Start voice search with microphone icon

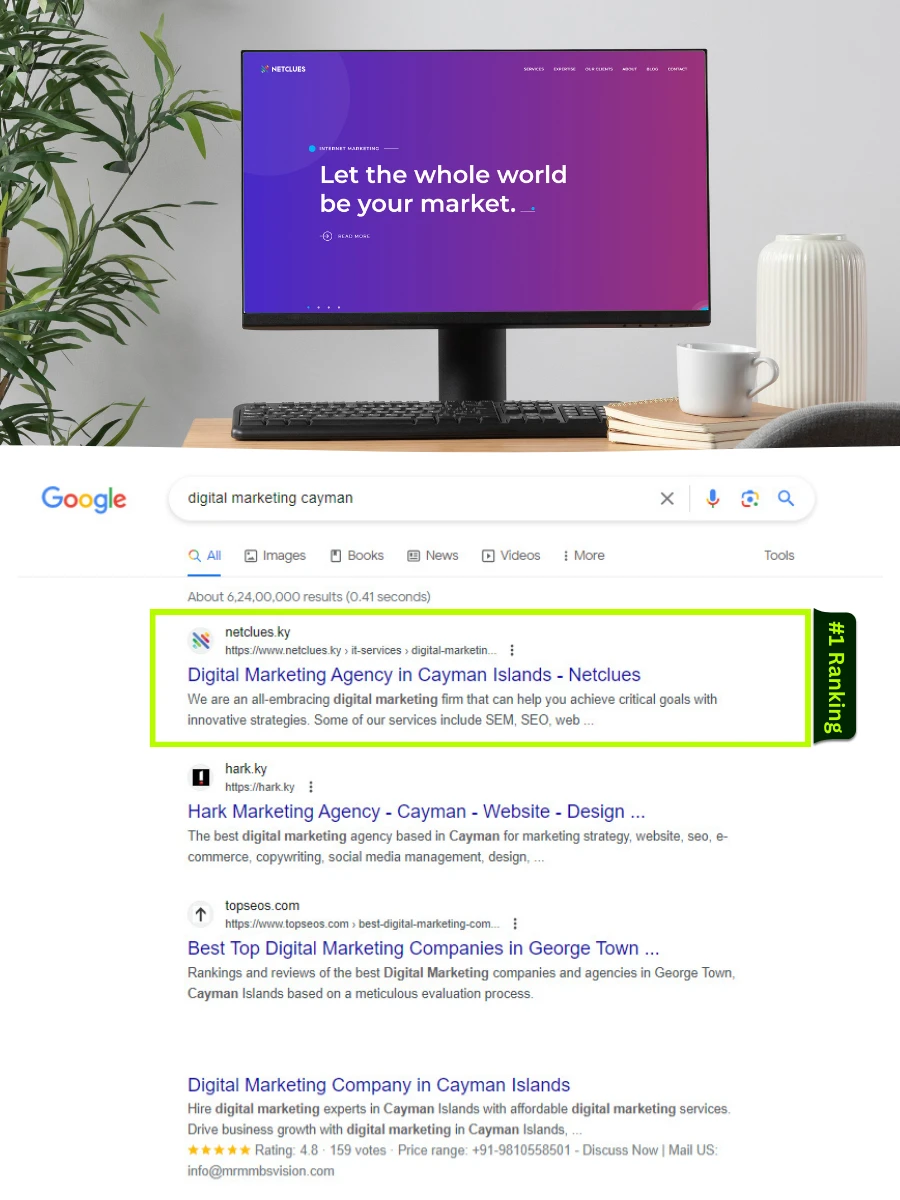click(x=712, y=498)
